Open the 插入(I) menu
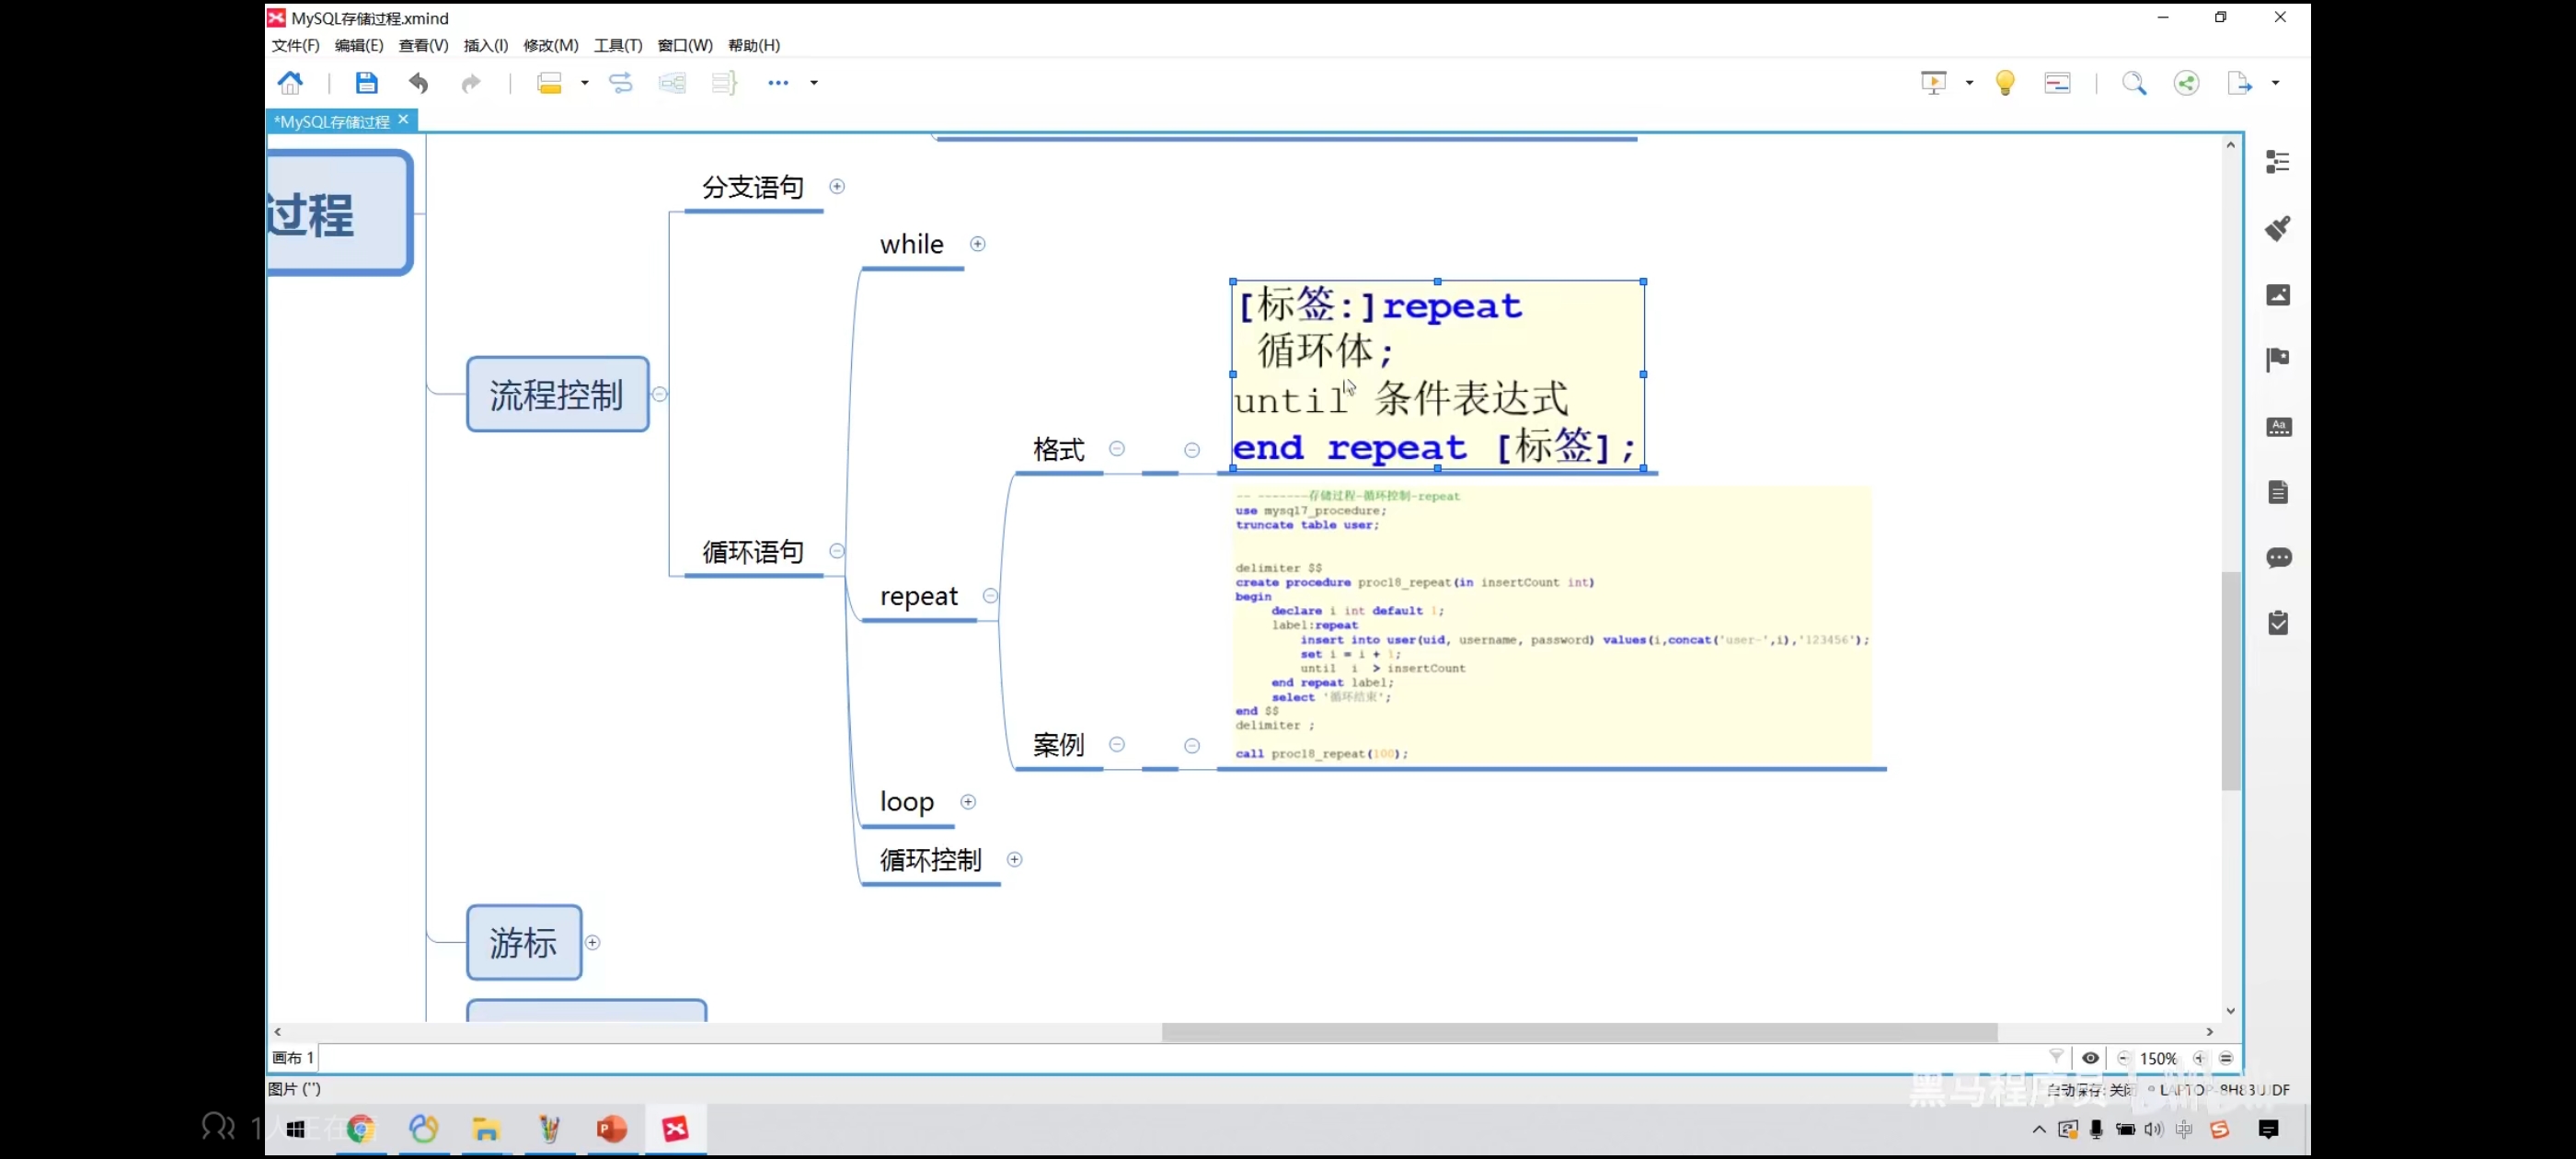2576x1159 pixels. 485,45
